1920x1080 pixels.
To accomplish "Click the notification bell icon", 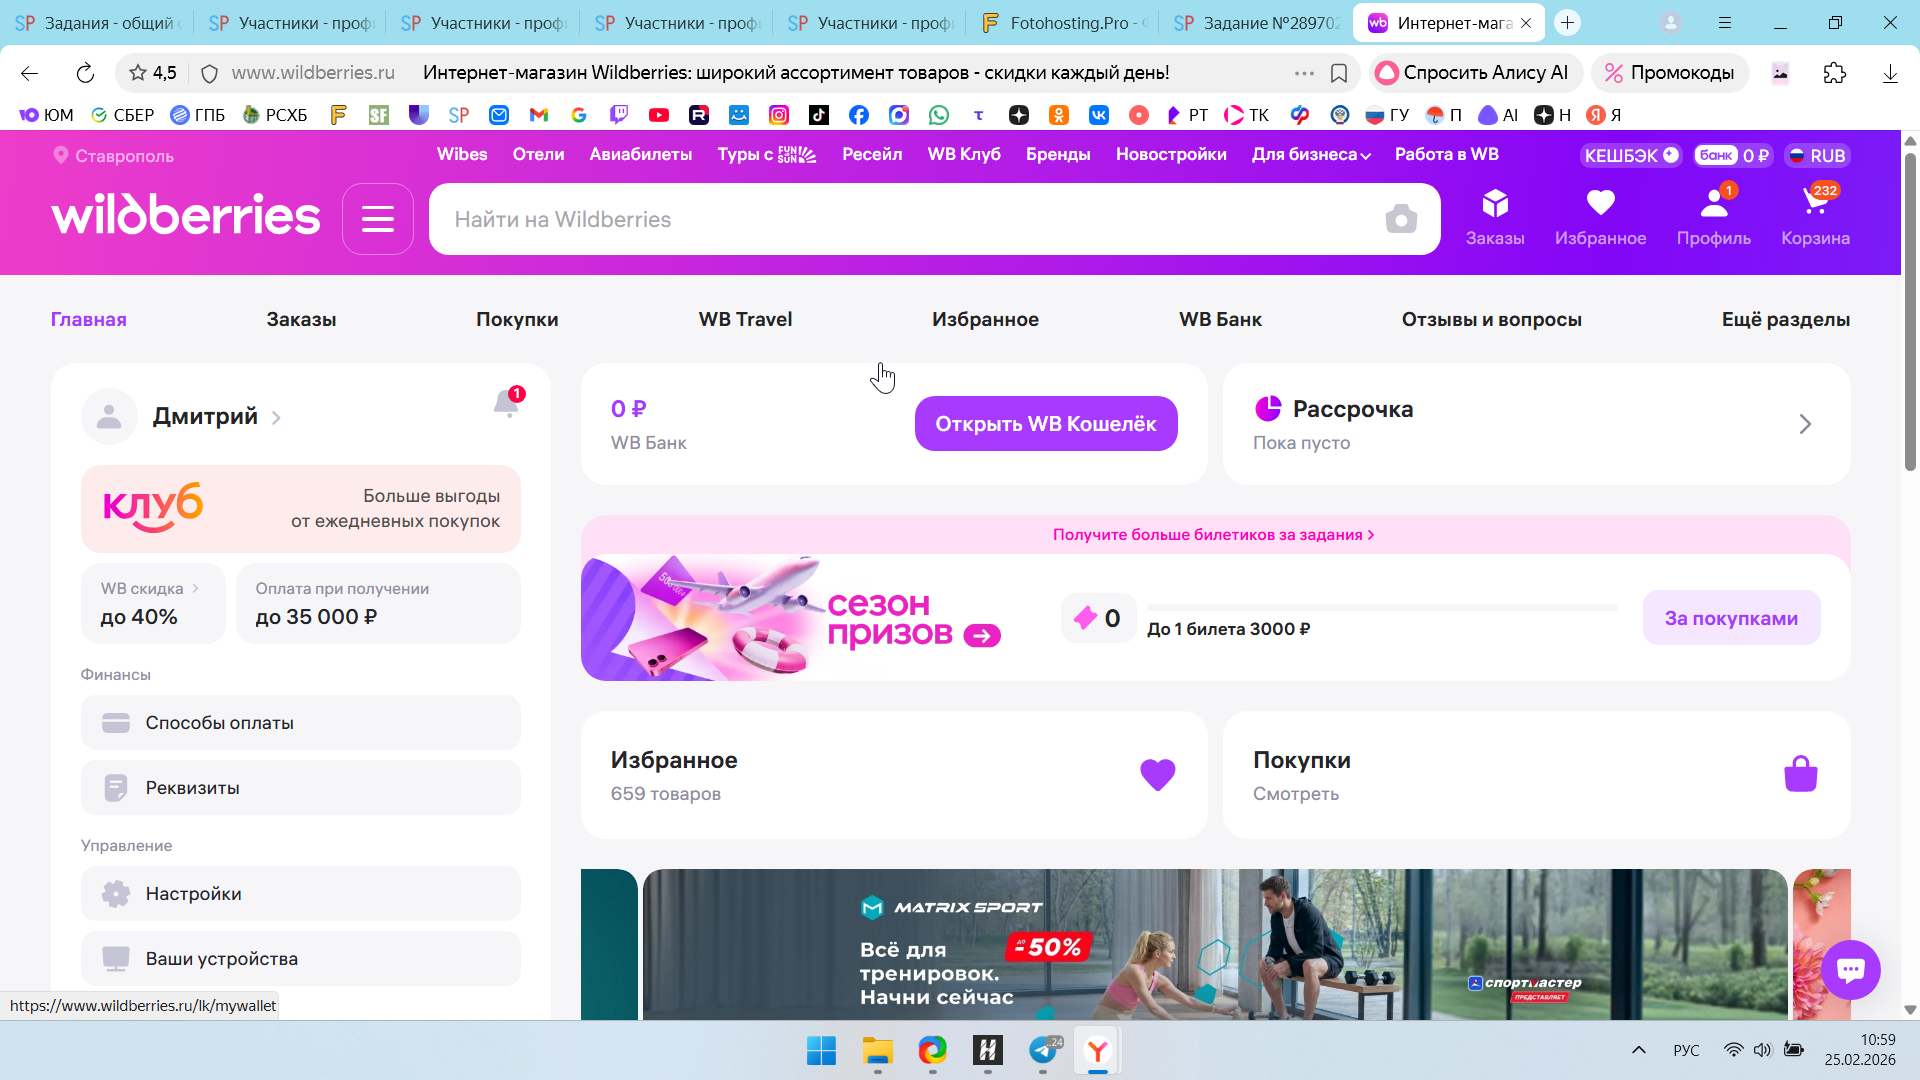I will (506, 404).
